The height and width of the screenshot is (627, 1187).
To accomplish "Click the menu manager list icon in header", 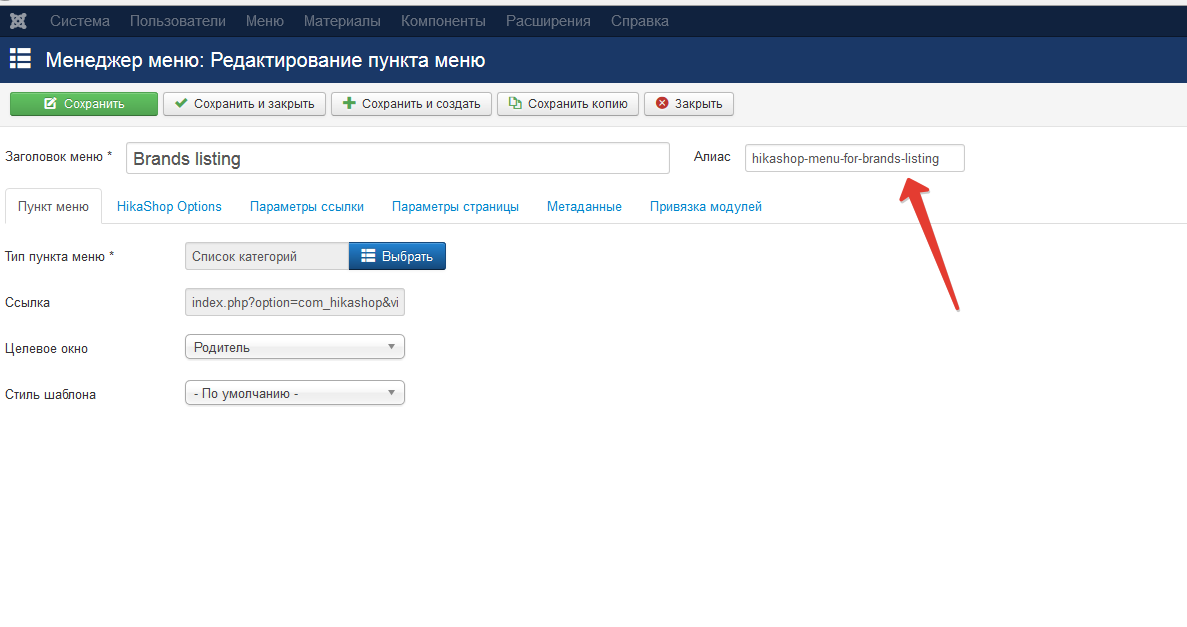I will pos(20,59).
